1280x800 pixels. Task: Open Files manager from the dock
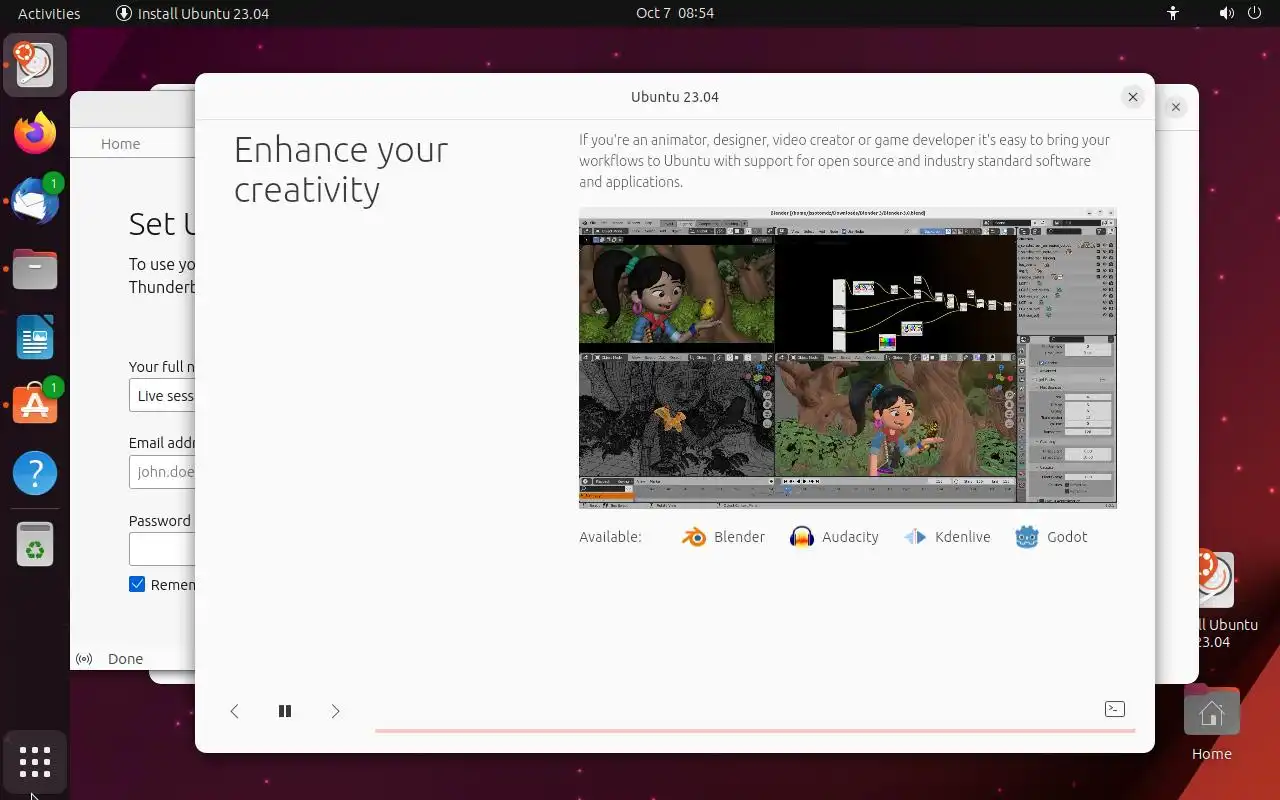click(35, 269)
